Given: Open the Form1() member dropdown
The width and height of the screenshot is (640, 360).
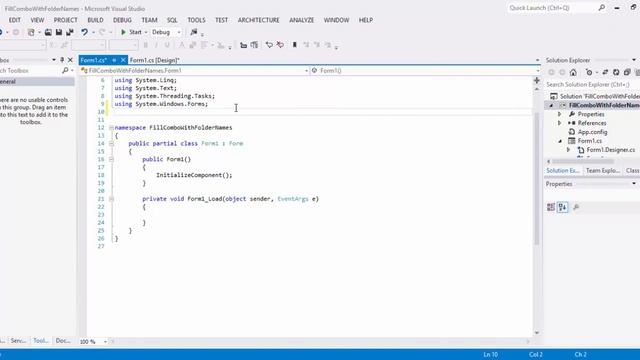Looking at the screenshot, I should (425, 71).
